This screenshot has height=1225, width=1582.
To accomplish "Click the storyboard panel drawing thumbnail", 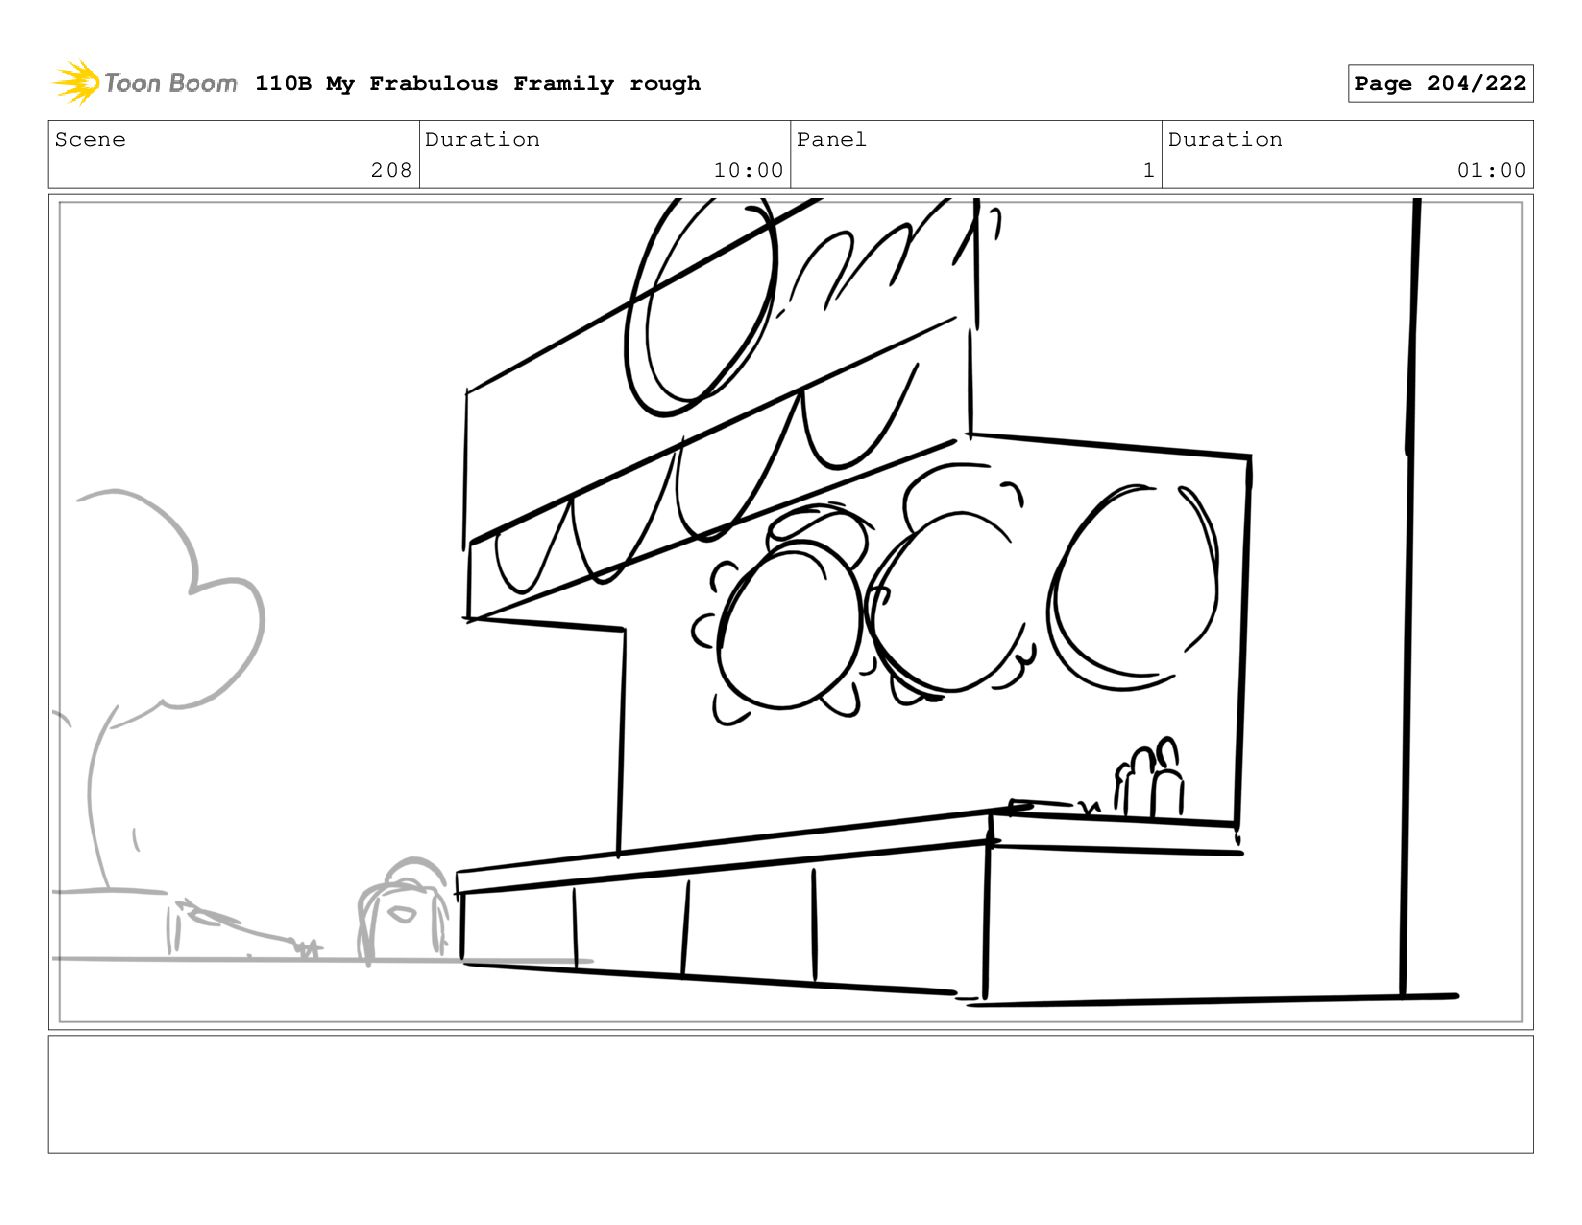I will coord(790,612).
